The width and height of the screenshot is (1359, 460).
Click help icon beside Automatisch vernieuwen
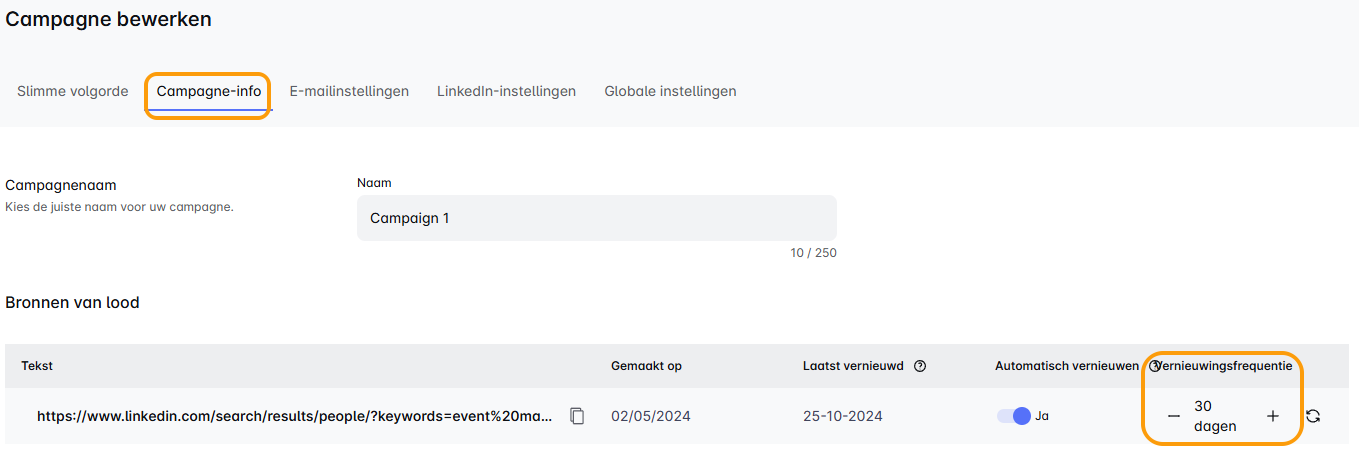point(1153,366)
